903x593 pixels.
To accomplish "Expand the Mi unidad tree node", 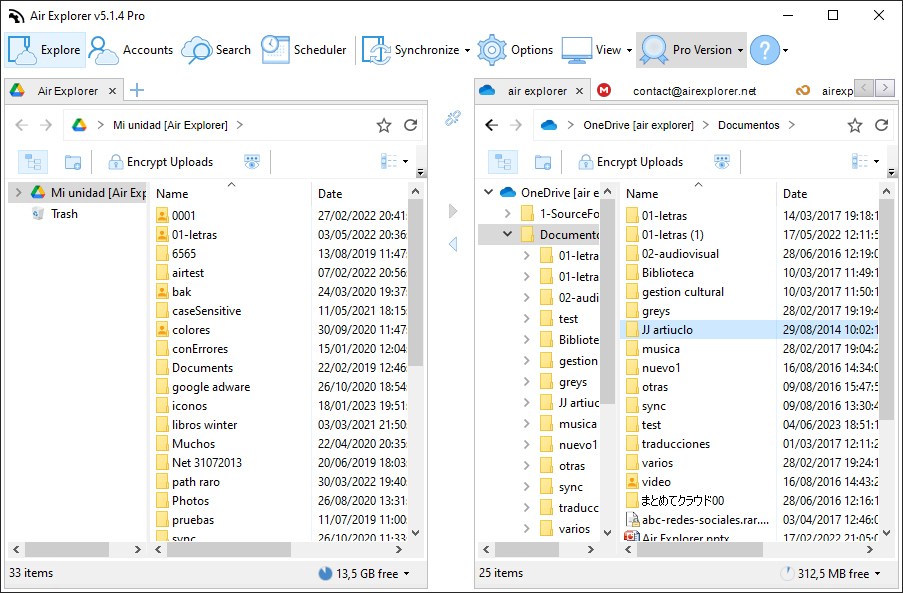I will click(18, 192).
